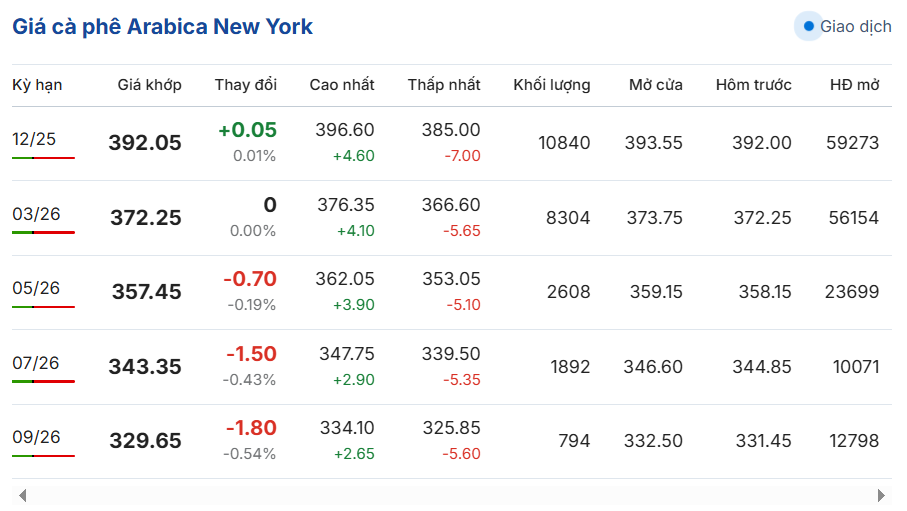Select the Giao dịch trading status label

click(x=855, y=27)
